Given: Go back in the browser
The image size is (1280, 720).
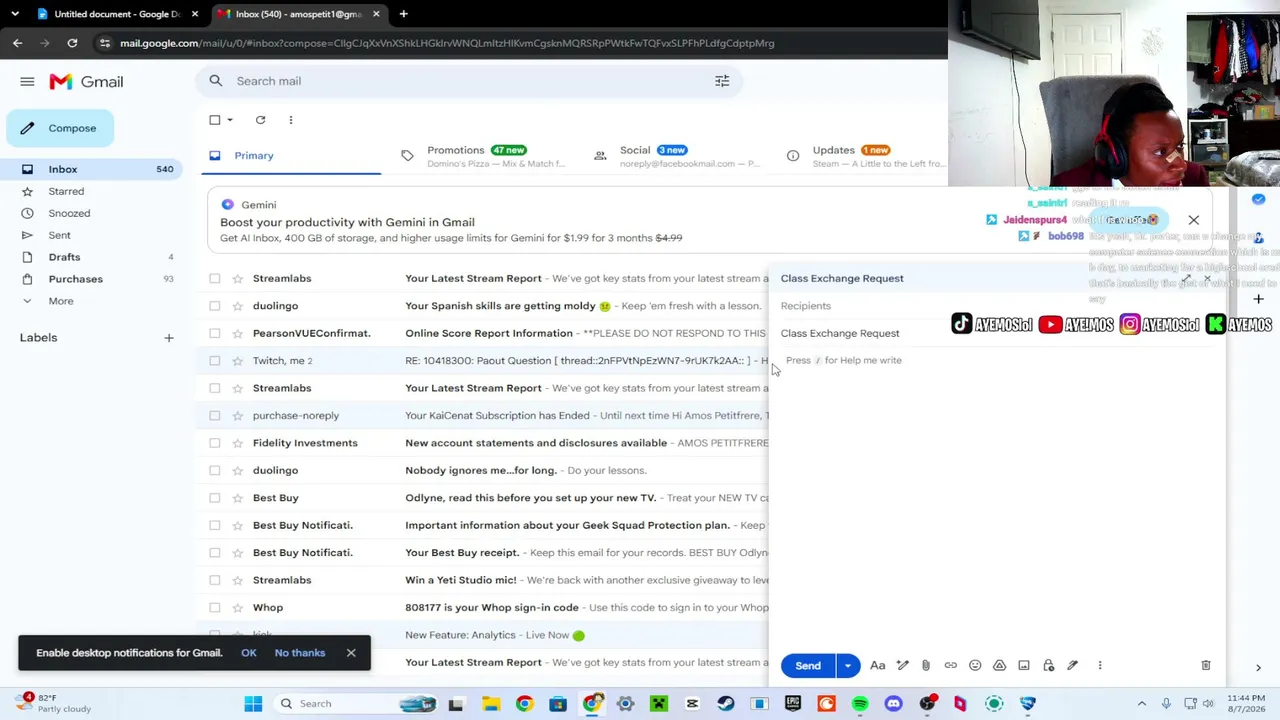Looking at the screenshot, I should coord(17,43).
